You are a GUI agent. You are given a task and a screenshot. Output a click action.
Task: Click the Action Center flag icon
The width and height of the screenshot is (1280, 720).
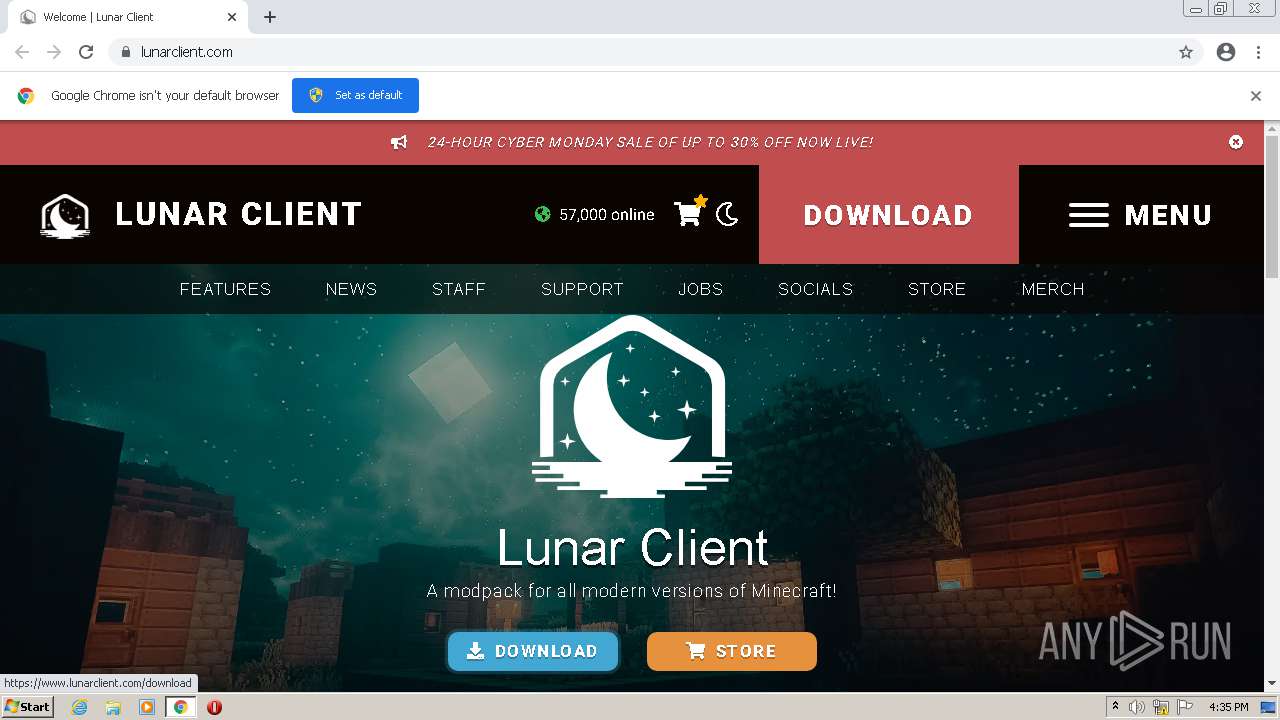coord(1185,707)
